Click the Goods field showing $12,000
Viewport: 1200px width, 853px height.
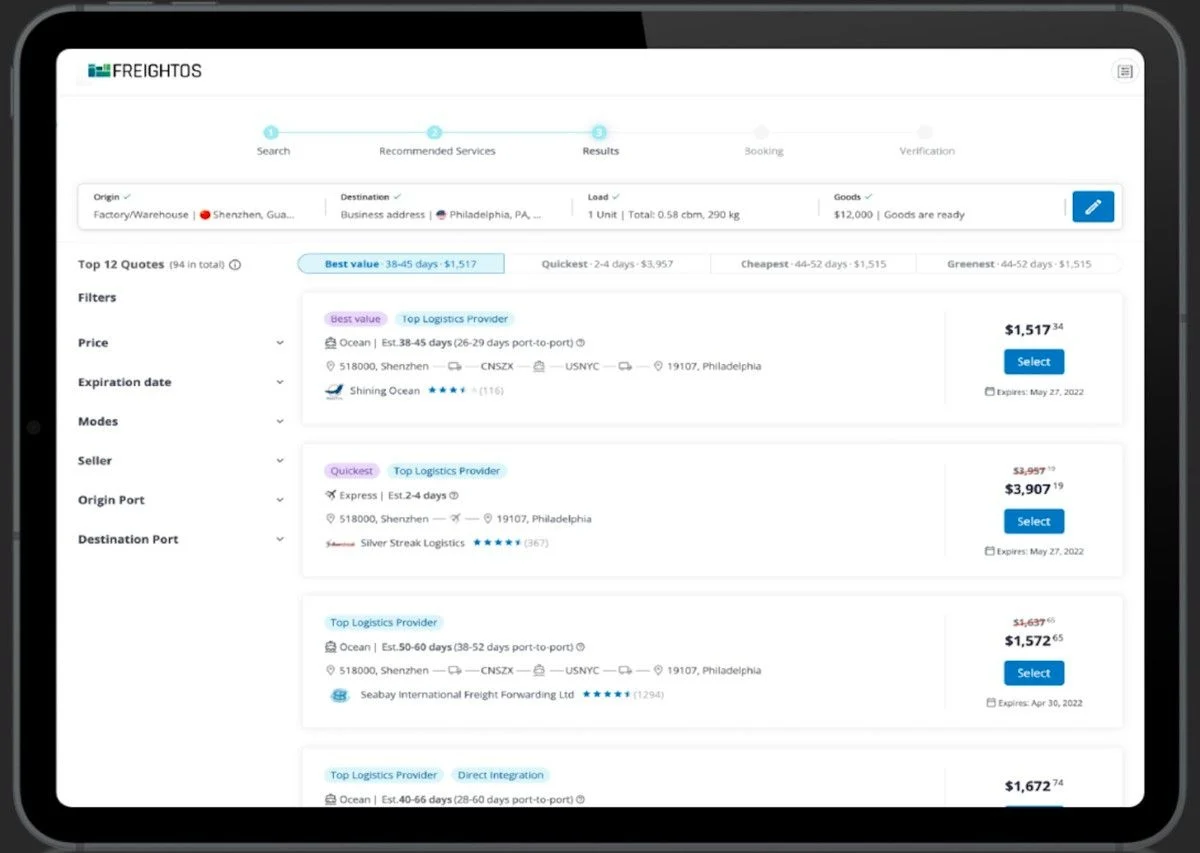click(x=943, y=207)
